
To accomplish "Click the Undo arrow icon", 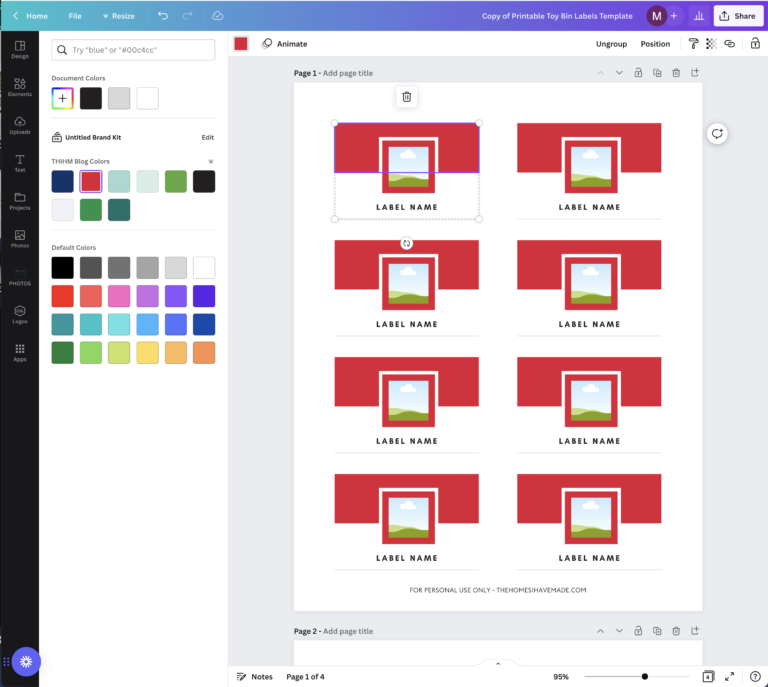I will coord(163,16).
